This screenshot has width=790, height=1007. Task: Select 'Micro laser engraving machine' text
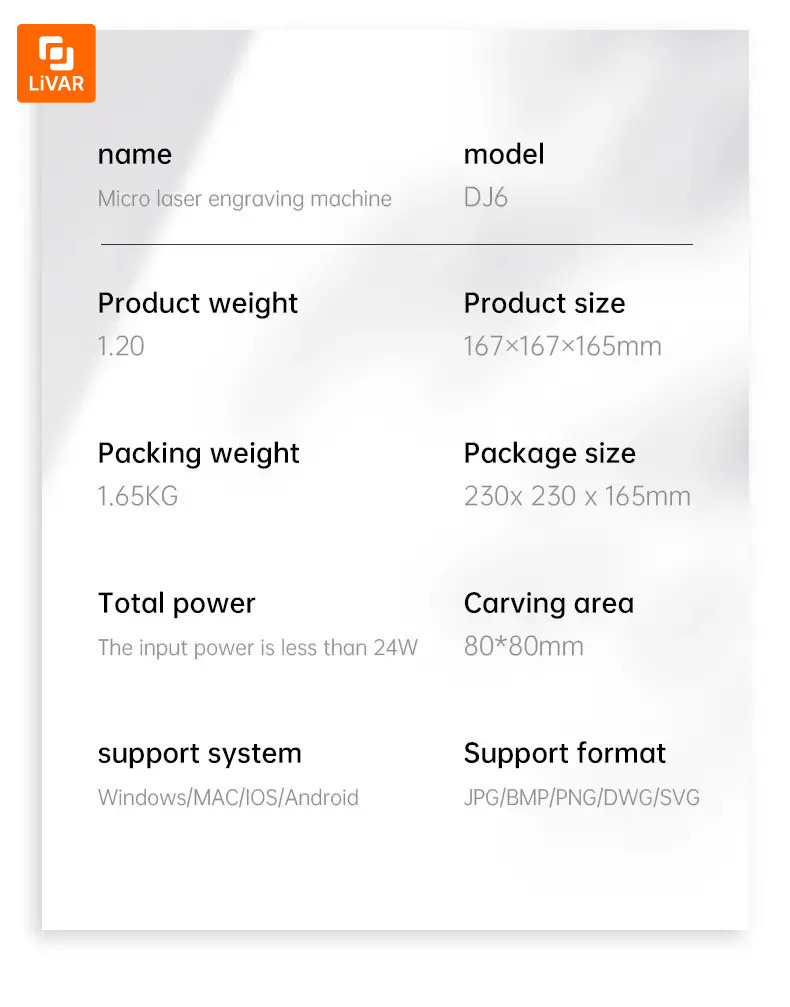(x=245, y=198)
